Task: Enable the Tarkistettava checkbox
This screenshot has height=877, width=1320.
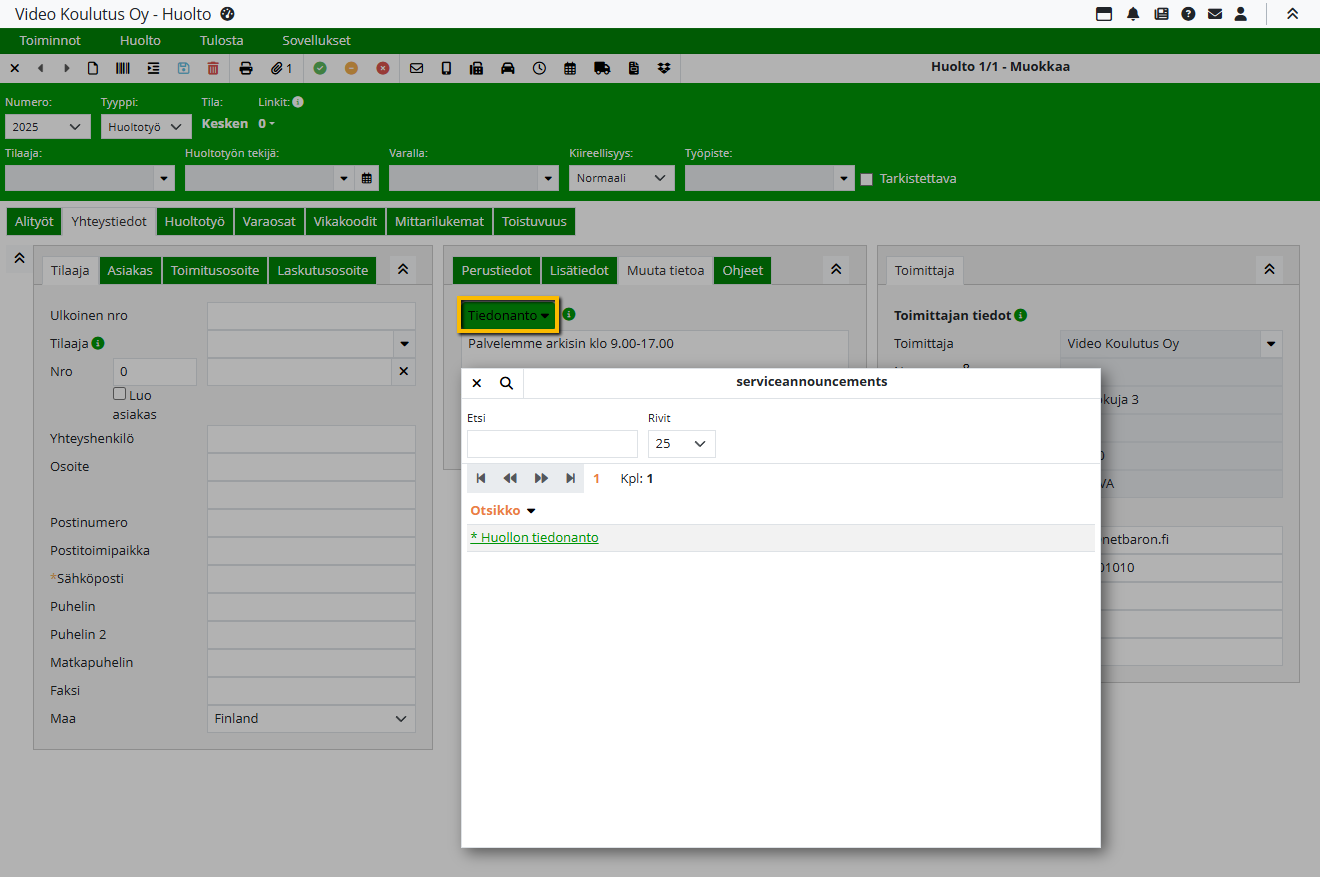Action: tap(867, 179)
